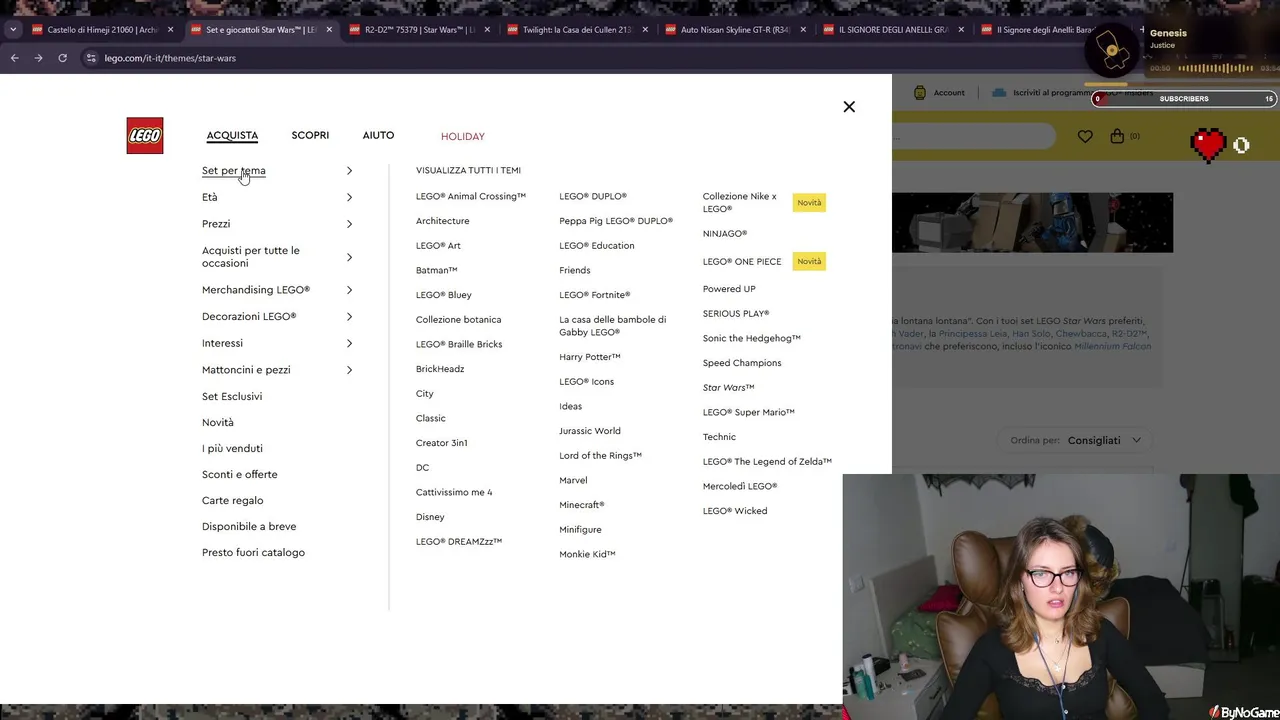Select the Speed Champions theme
Image resolution: width=1280 pixels, height=720 pixels.
(x=742, y=363)
